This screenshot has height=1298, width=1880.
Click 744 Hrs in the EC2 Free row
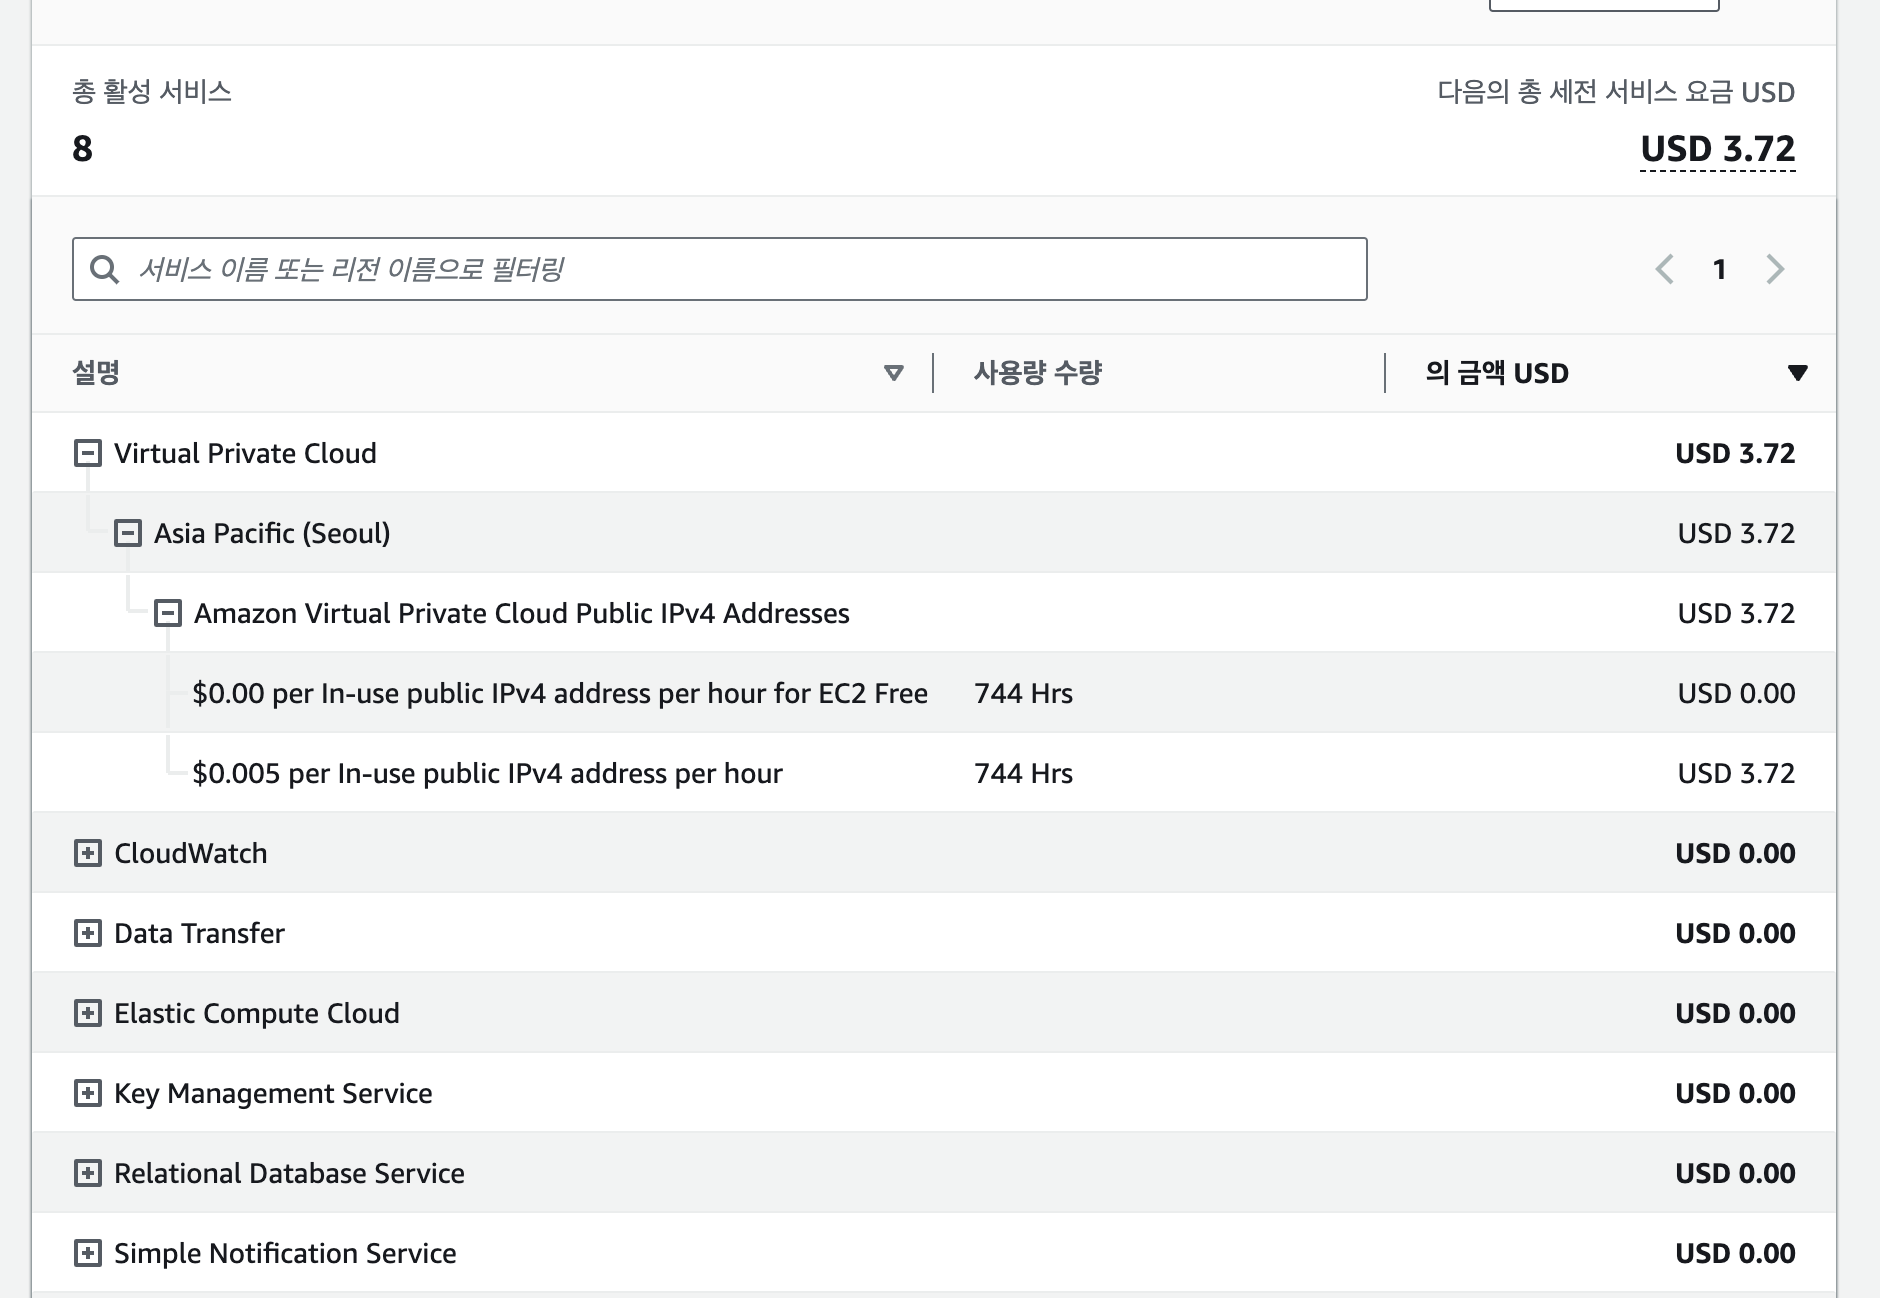[x=1023, y=693]
